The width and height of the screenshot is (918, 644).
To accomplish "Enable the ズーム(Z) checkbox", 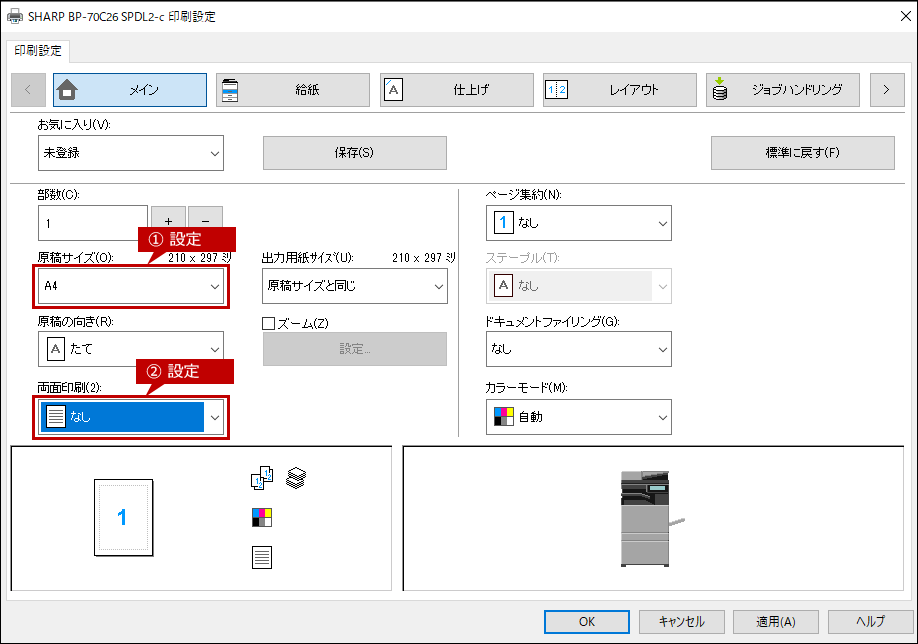I will 269,323.
